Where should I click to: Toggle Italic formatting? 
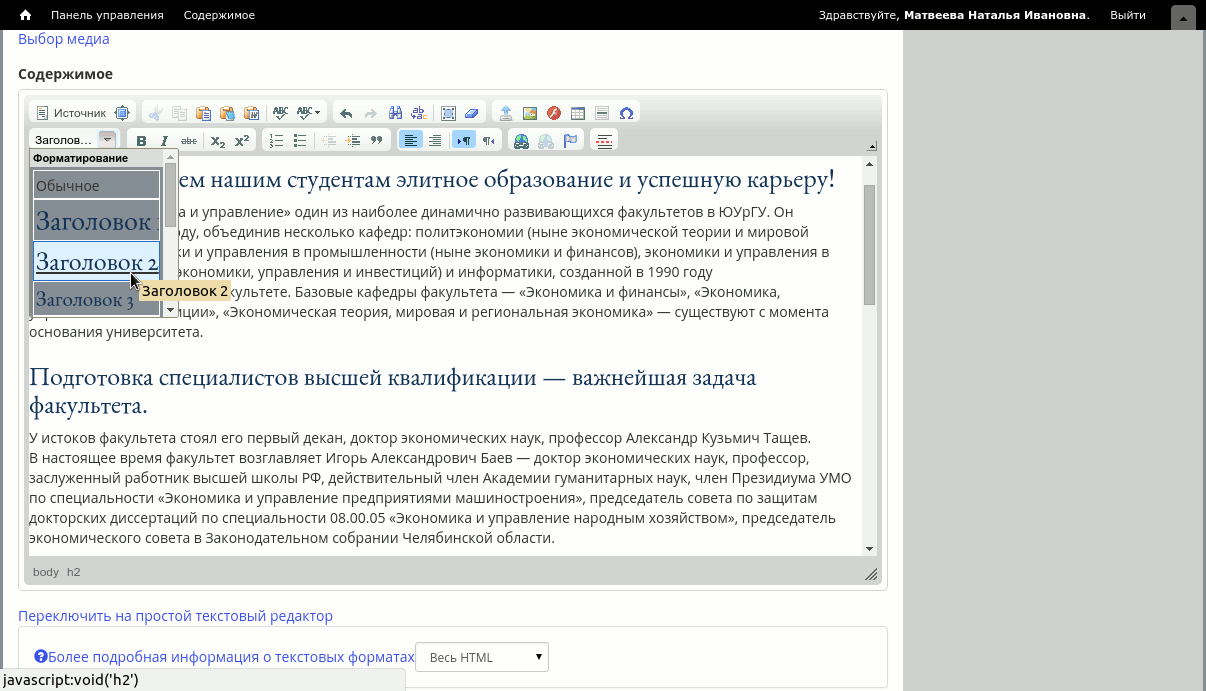coord(164,141)
